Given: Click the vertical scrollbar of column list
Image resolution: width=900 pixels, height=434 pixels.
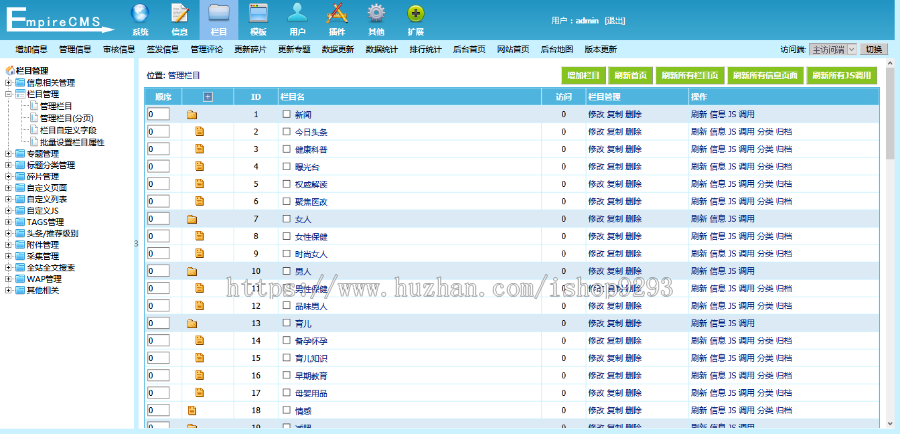Looking at the screenshot, I should pyautogui.click(x=890, y=250).
